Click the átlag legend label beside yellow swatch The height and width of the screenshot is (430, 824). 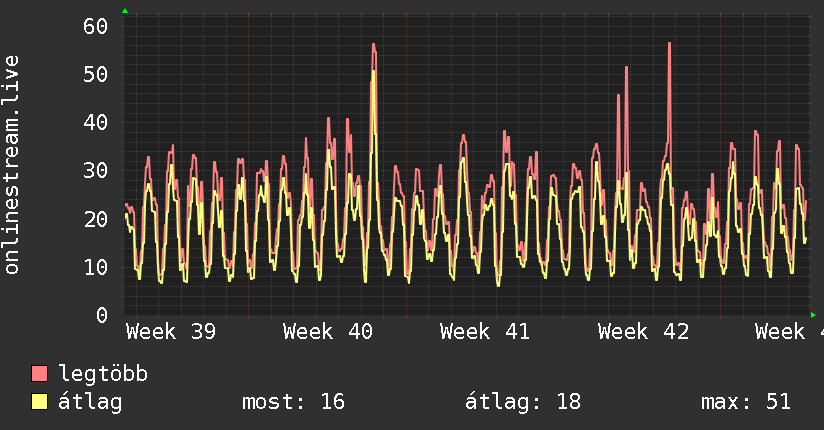[90, 402]
